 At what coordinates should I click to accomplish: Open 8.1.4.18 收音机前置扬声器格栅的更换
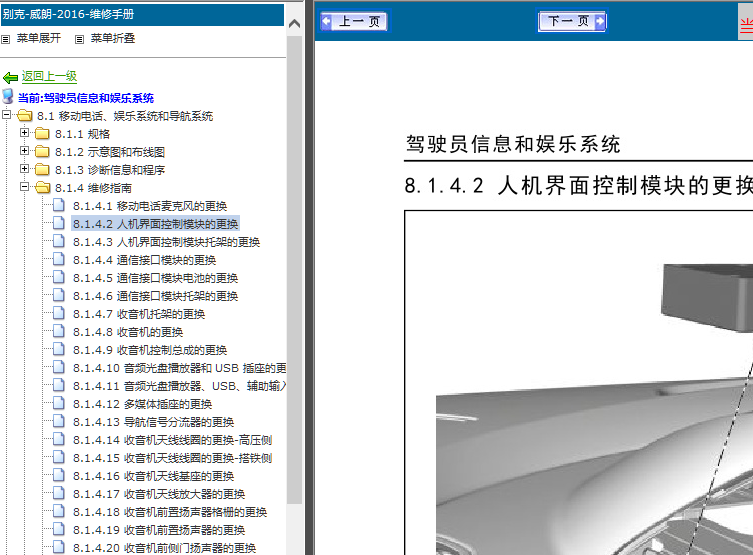170,512
